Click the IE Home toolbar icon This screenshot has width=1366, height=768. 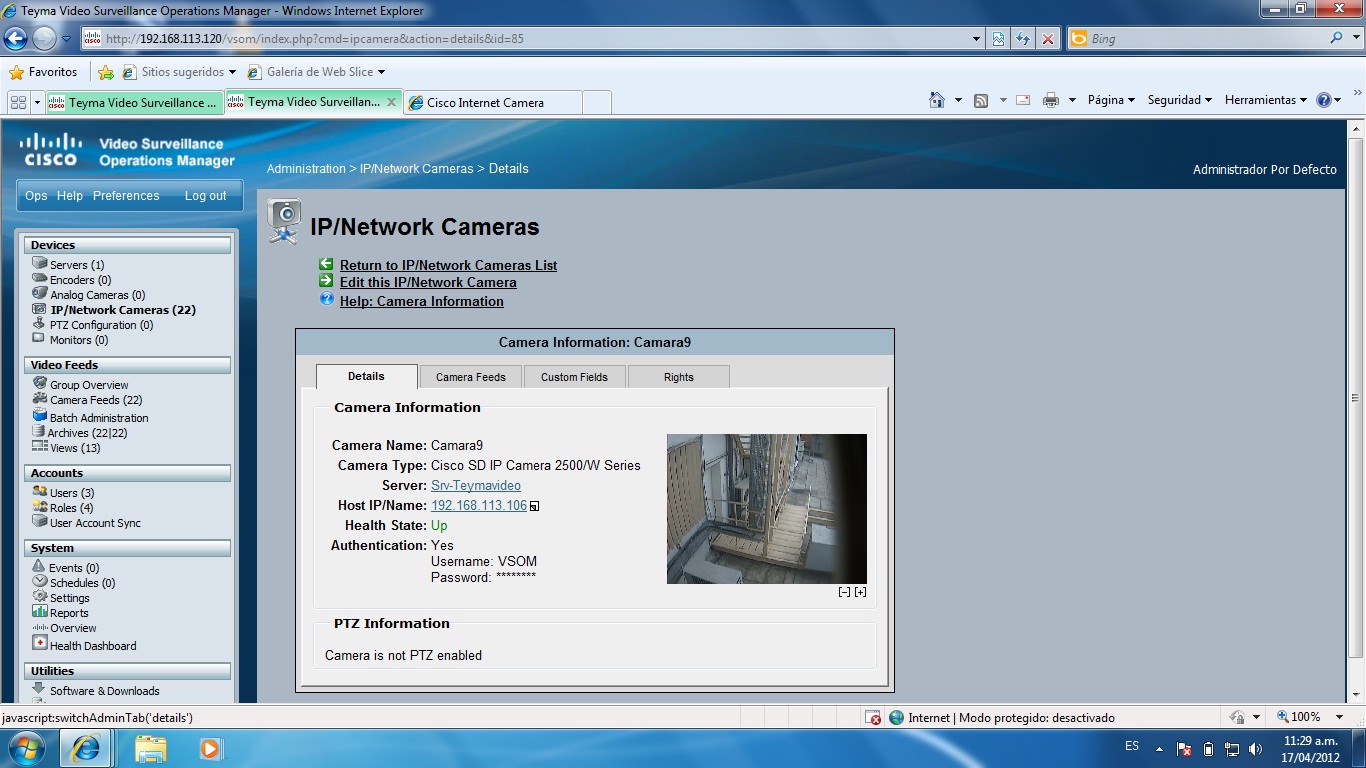(937, 100)
